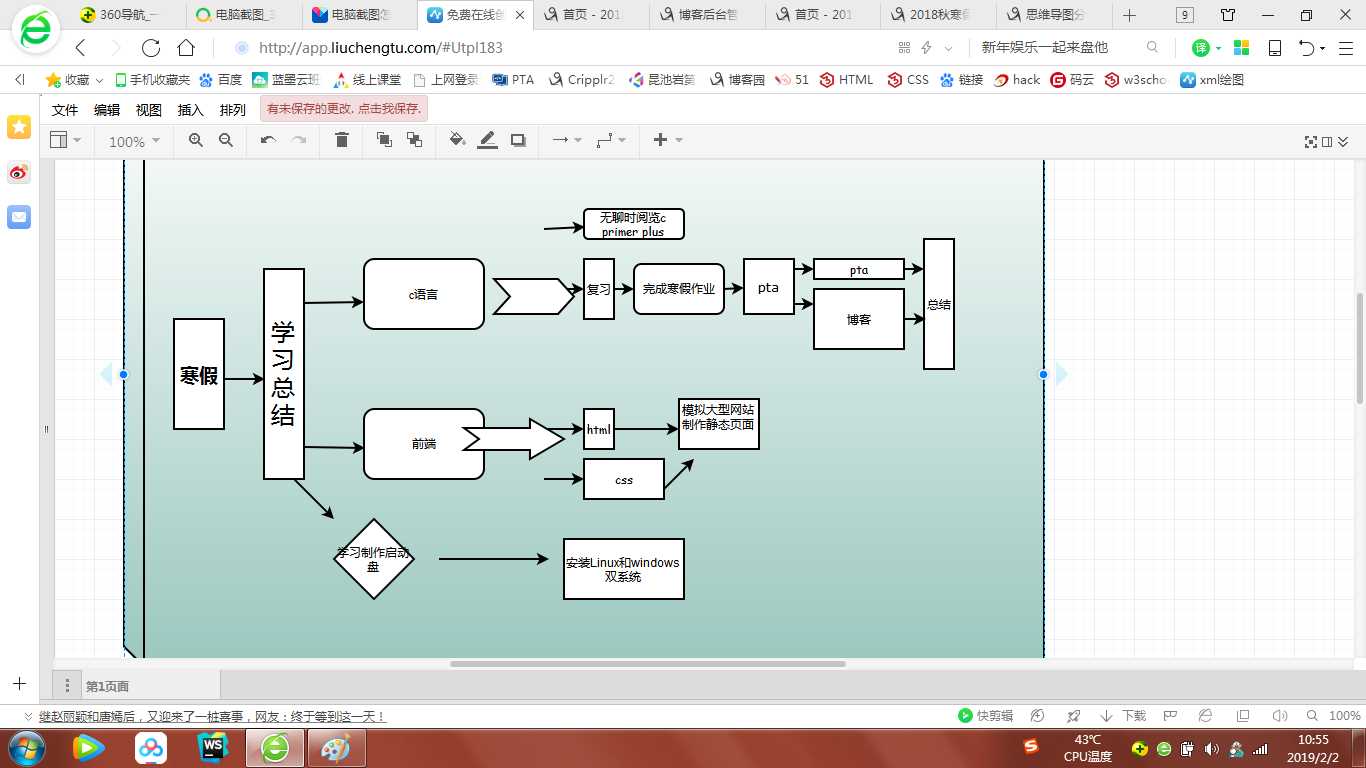Open the xml绘图 bookmark

(x=1212, y=80)
